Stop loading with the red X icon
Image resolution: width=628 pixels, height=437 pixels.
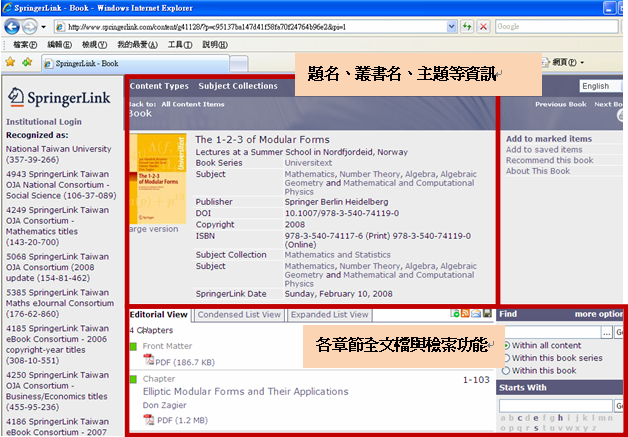(483, 27)
